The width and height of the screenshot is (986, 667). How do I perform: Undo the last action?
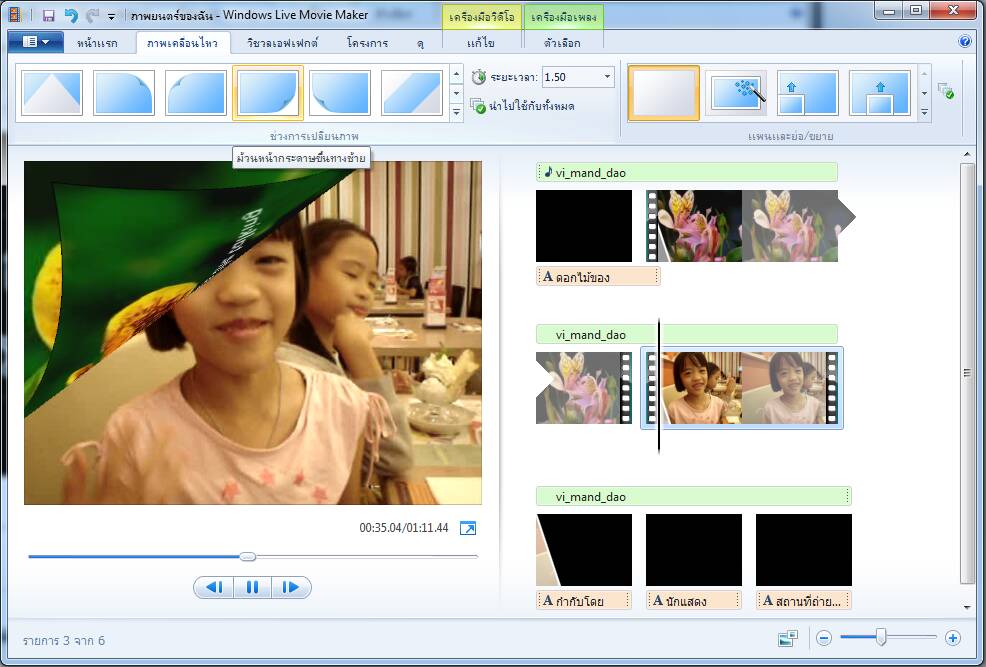point(70,16)
